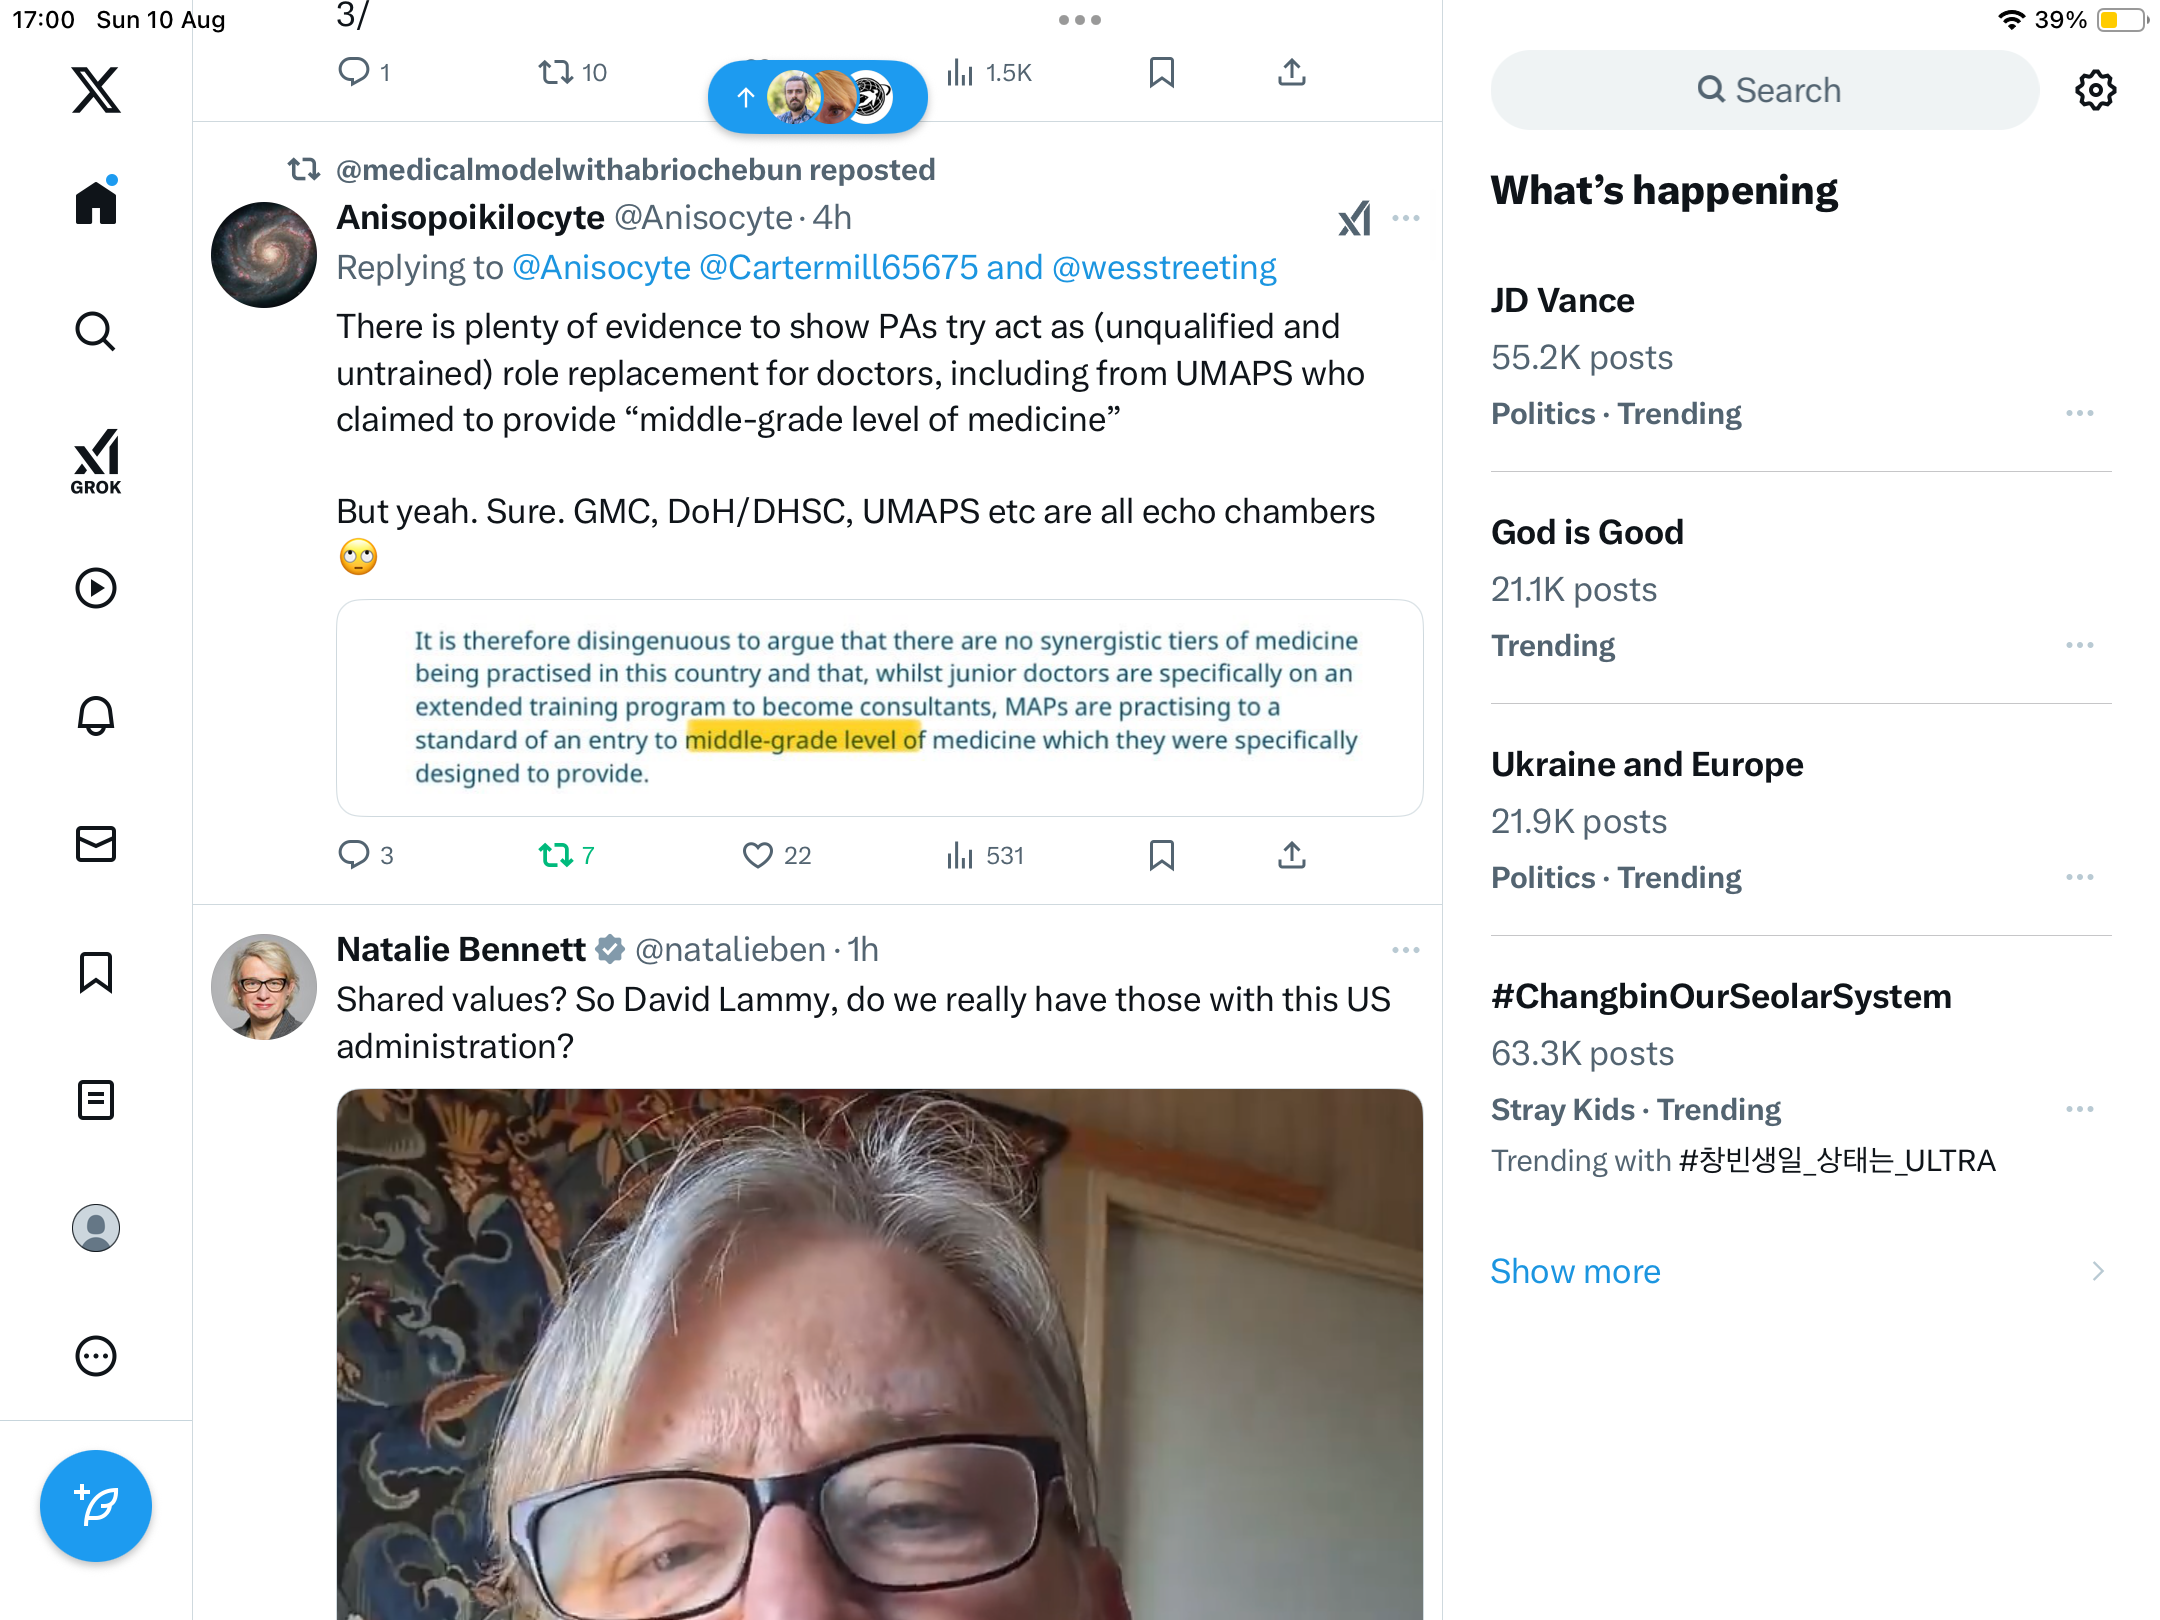Open Grok from the sidebar
This screenshot has width=2160, height=1620.
[x=96, y=461]
